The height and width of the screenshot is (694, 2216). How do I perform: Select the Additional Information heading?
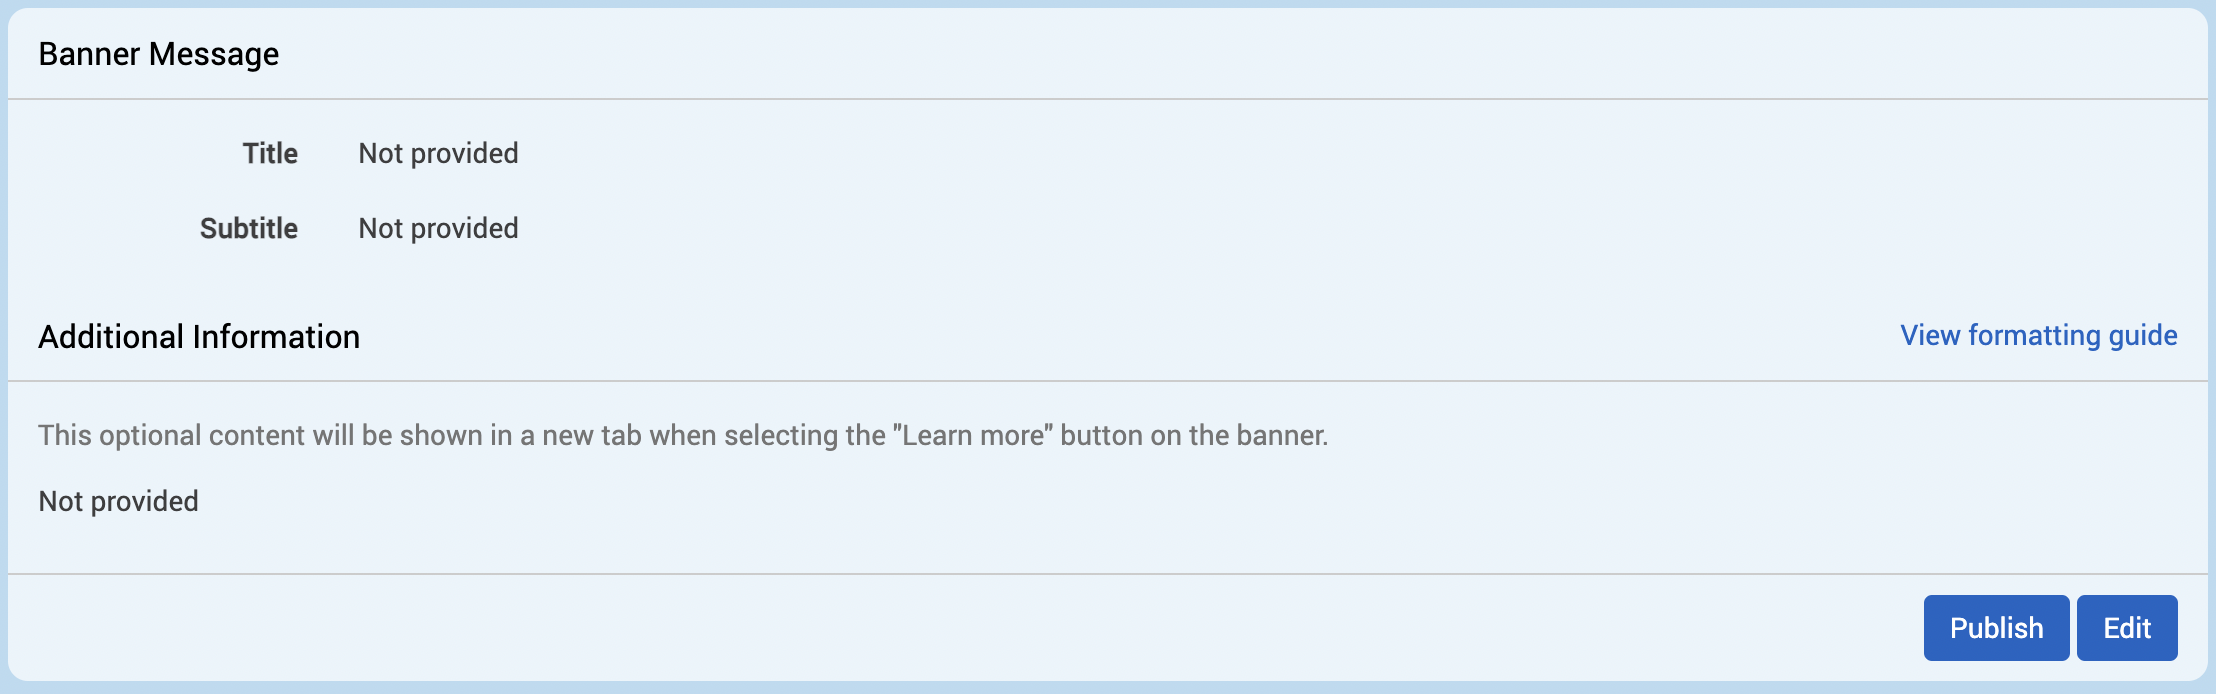pyautogui.click(x=199, y=337)
